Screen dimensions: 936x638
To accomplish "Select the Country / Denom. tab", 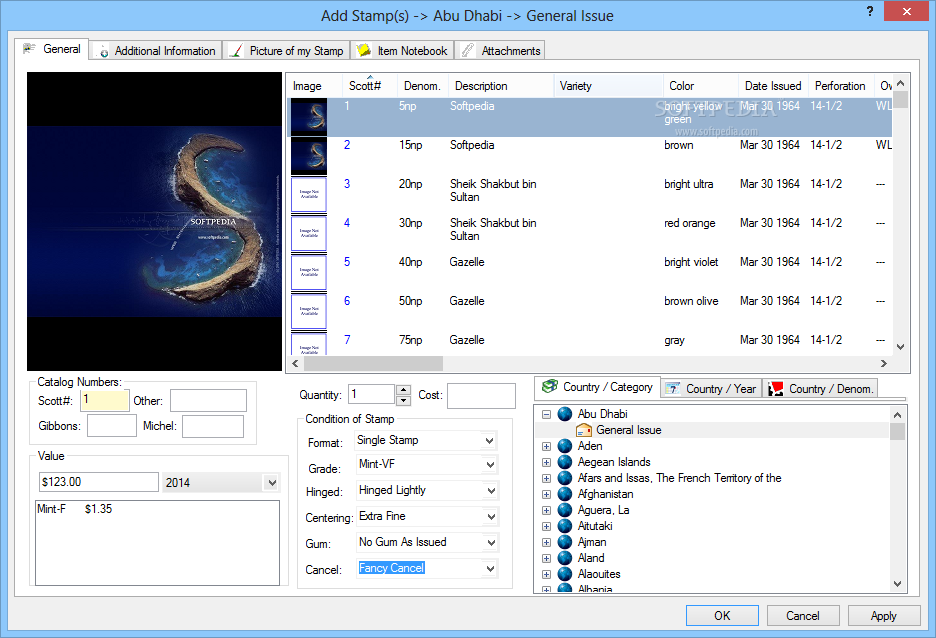I will [821, 389].
